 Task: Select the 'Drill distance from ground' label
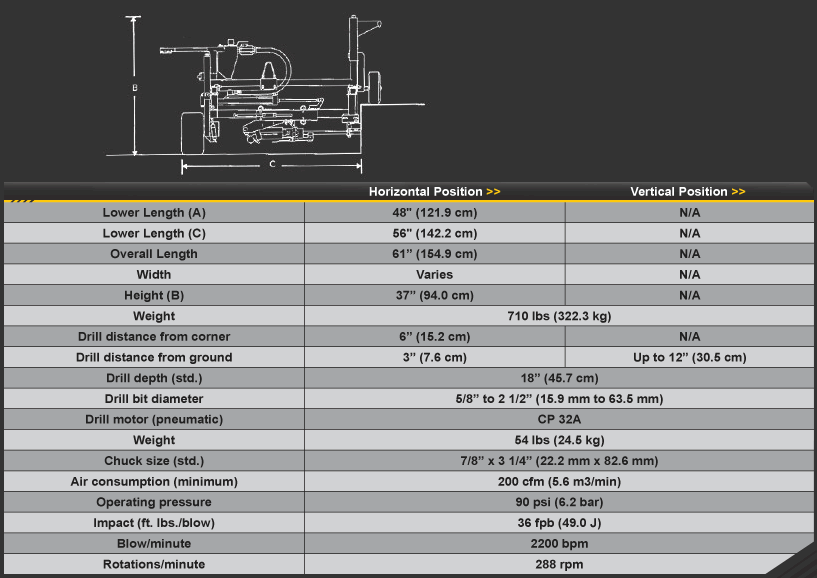coord(154,358)
